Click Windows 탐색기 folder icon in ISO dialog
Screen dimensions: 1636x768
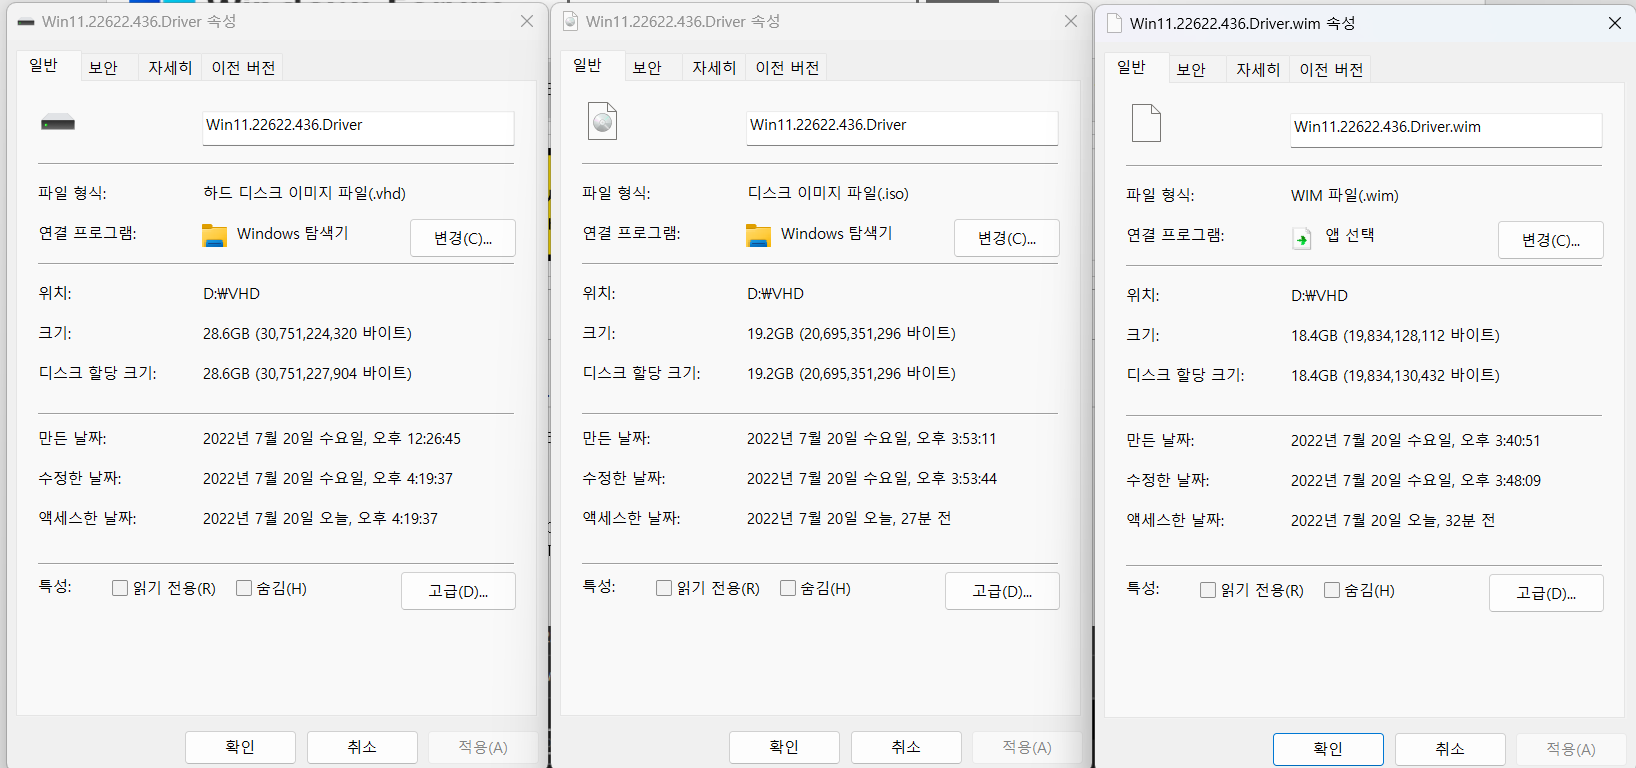[758, 235]
